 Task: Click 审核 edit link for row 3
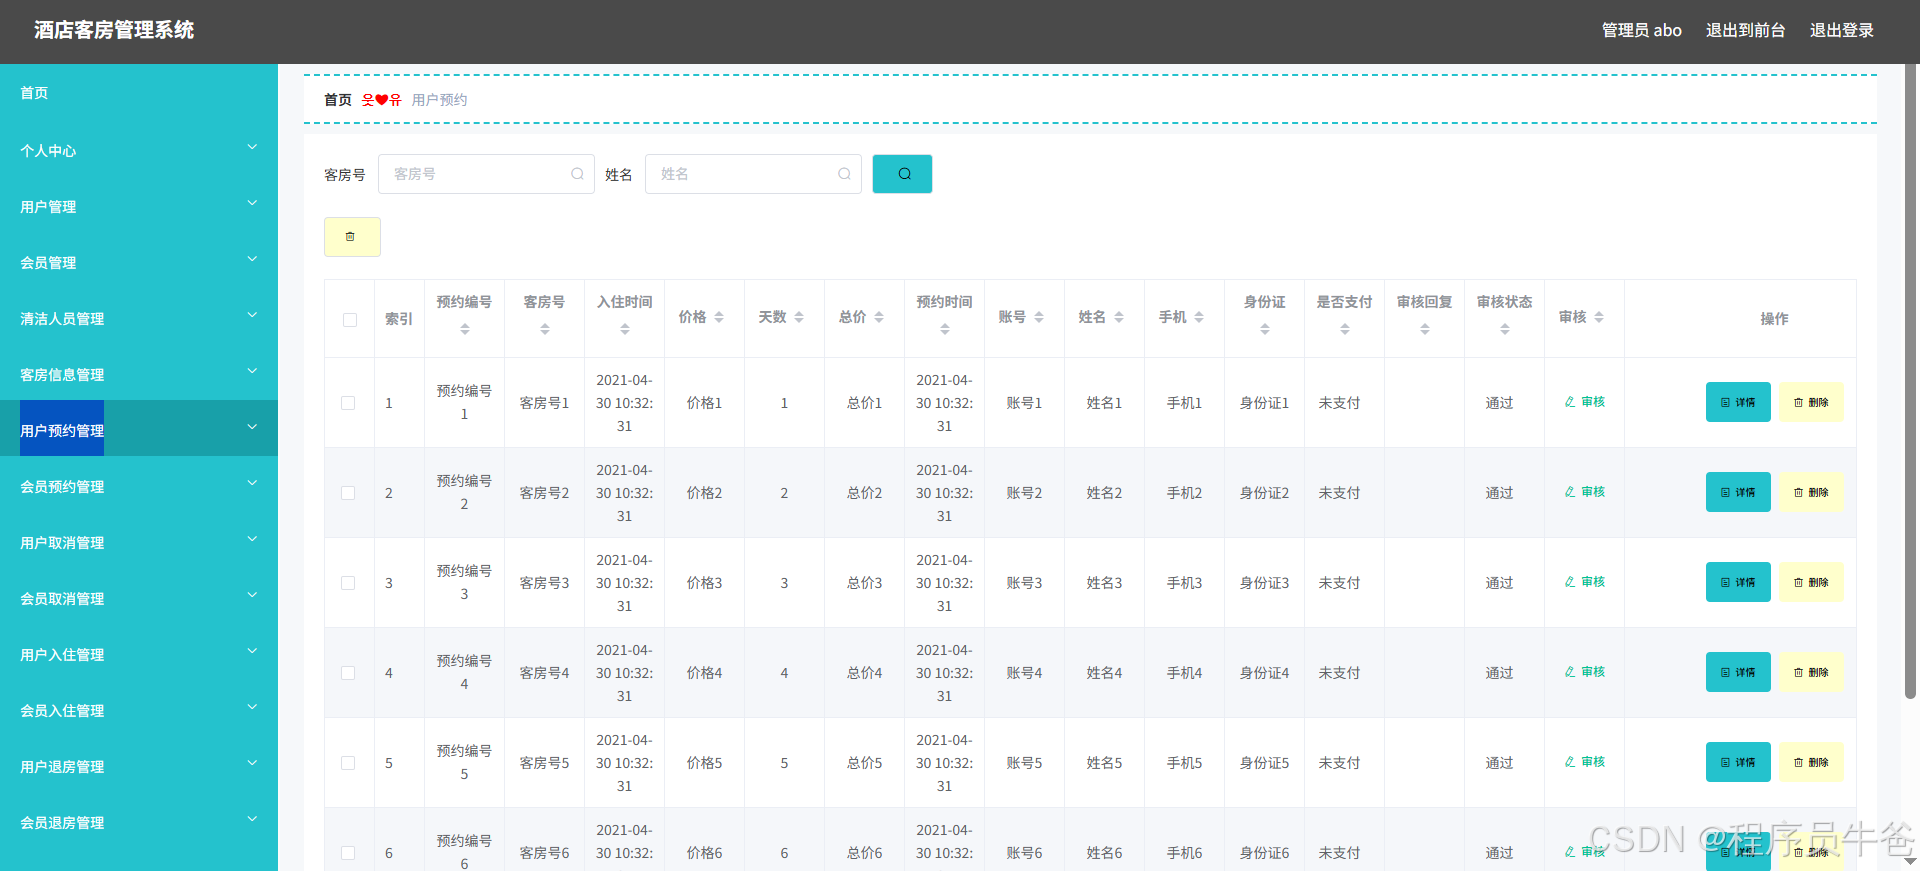pos(1585,582)
